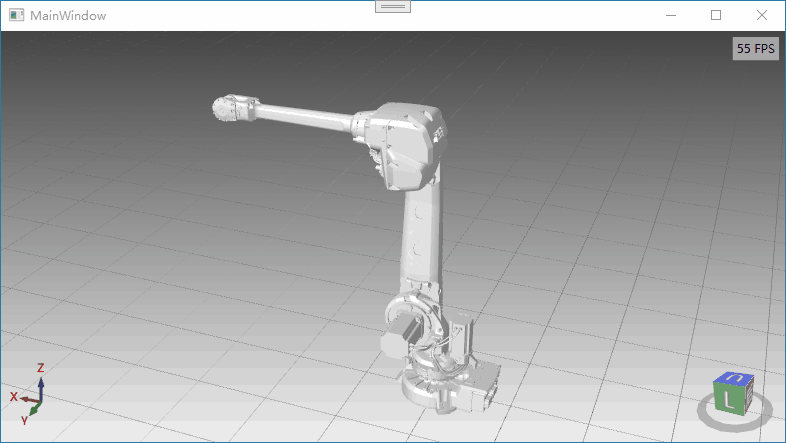Click the MainWindow application icon in title bar
Image resolution: width=786 pixels, height=443 pixels.
click(x=16, y=16)
